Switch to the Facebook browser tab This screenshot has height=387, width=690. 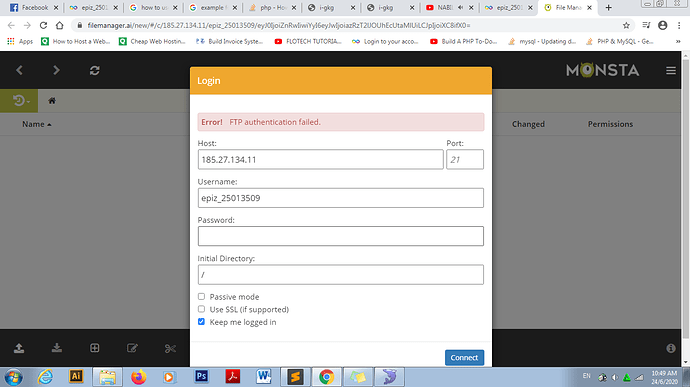[x=33, y=7]
